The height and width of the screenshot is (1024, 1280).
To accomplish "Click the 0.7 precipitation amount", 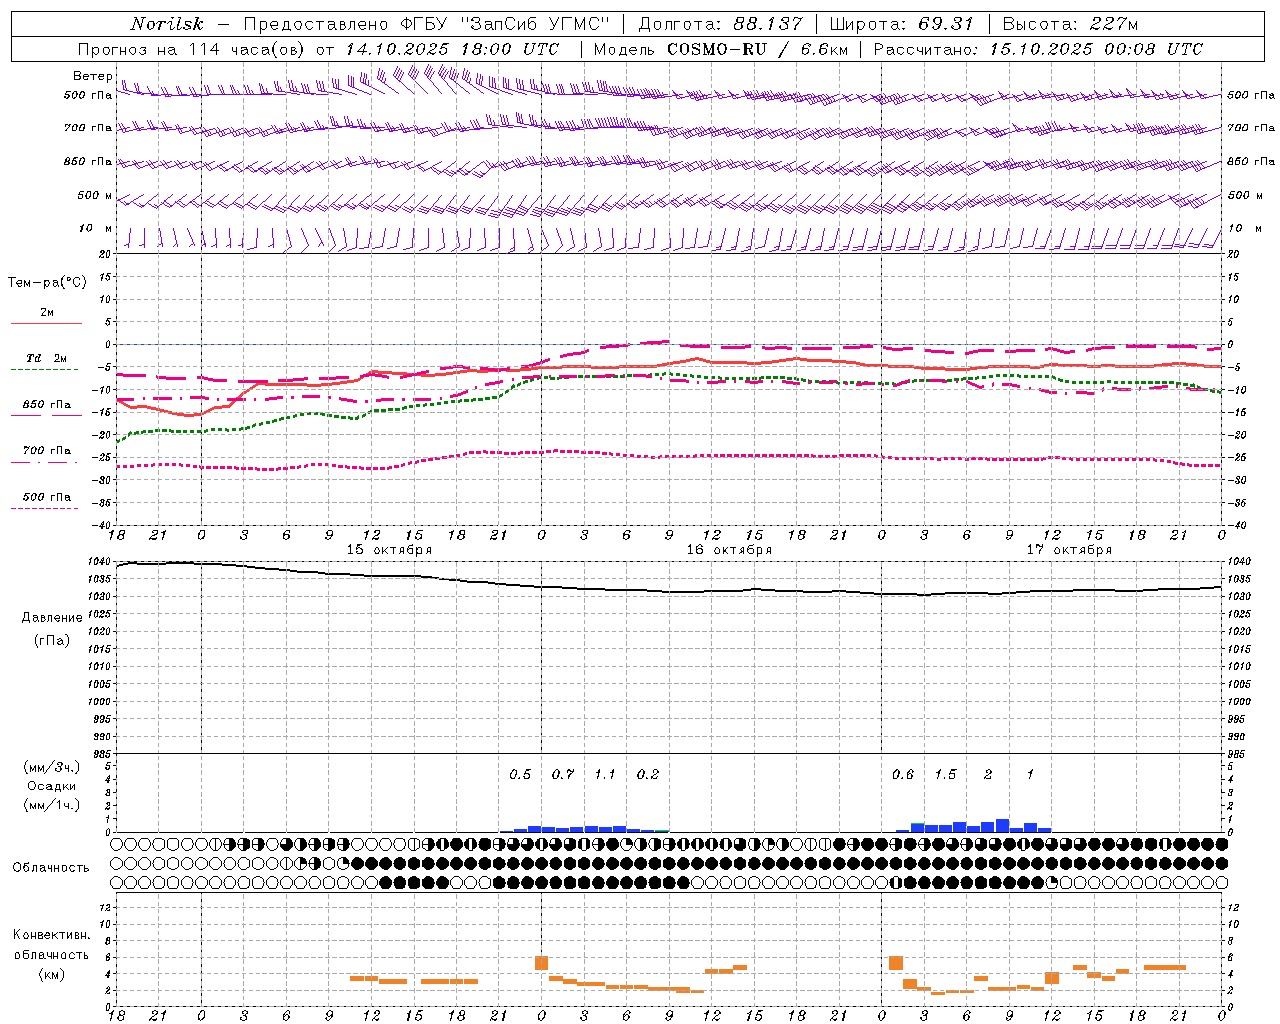I will (563, 775).
